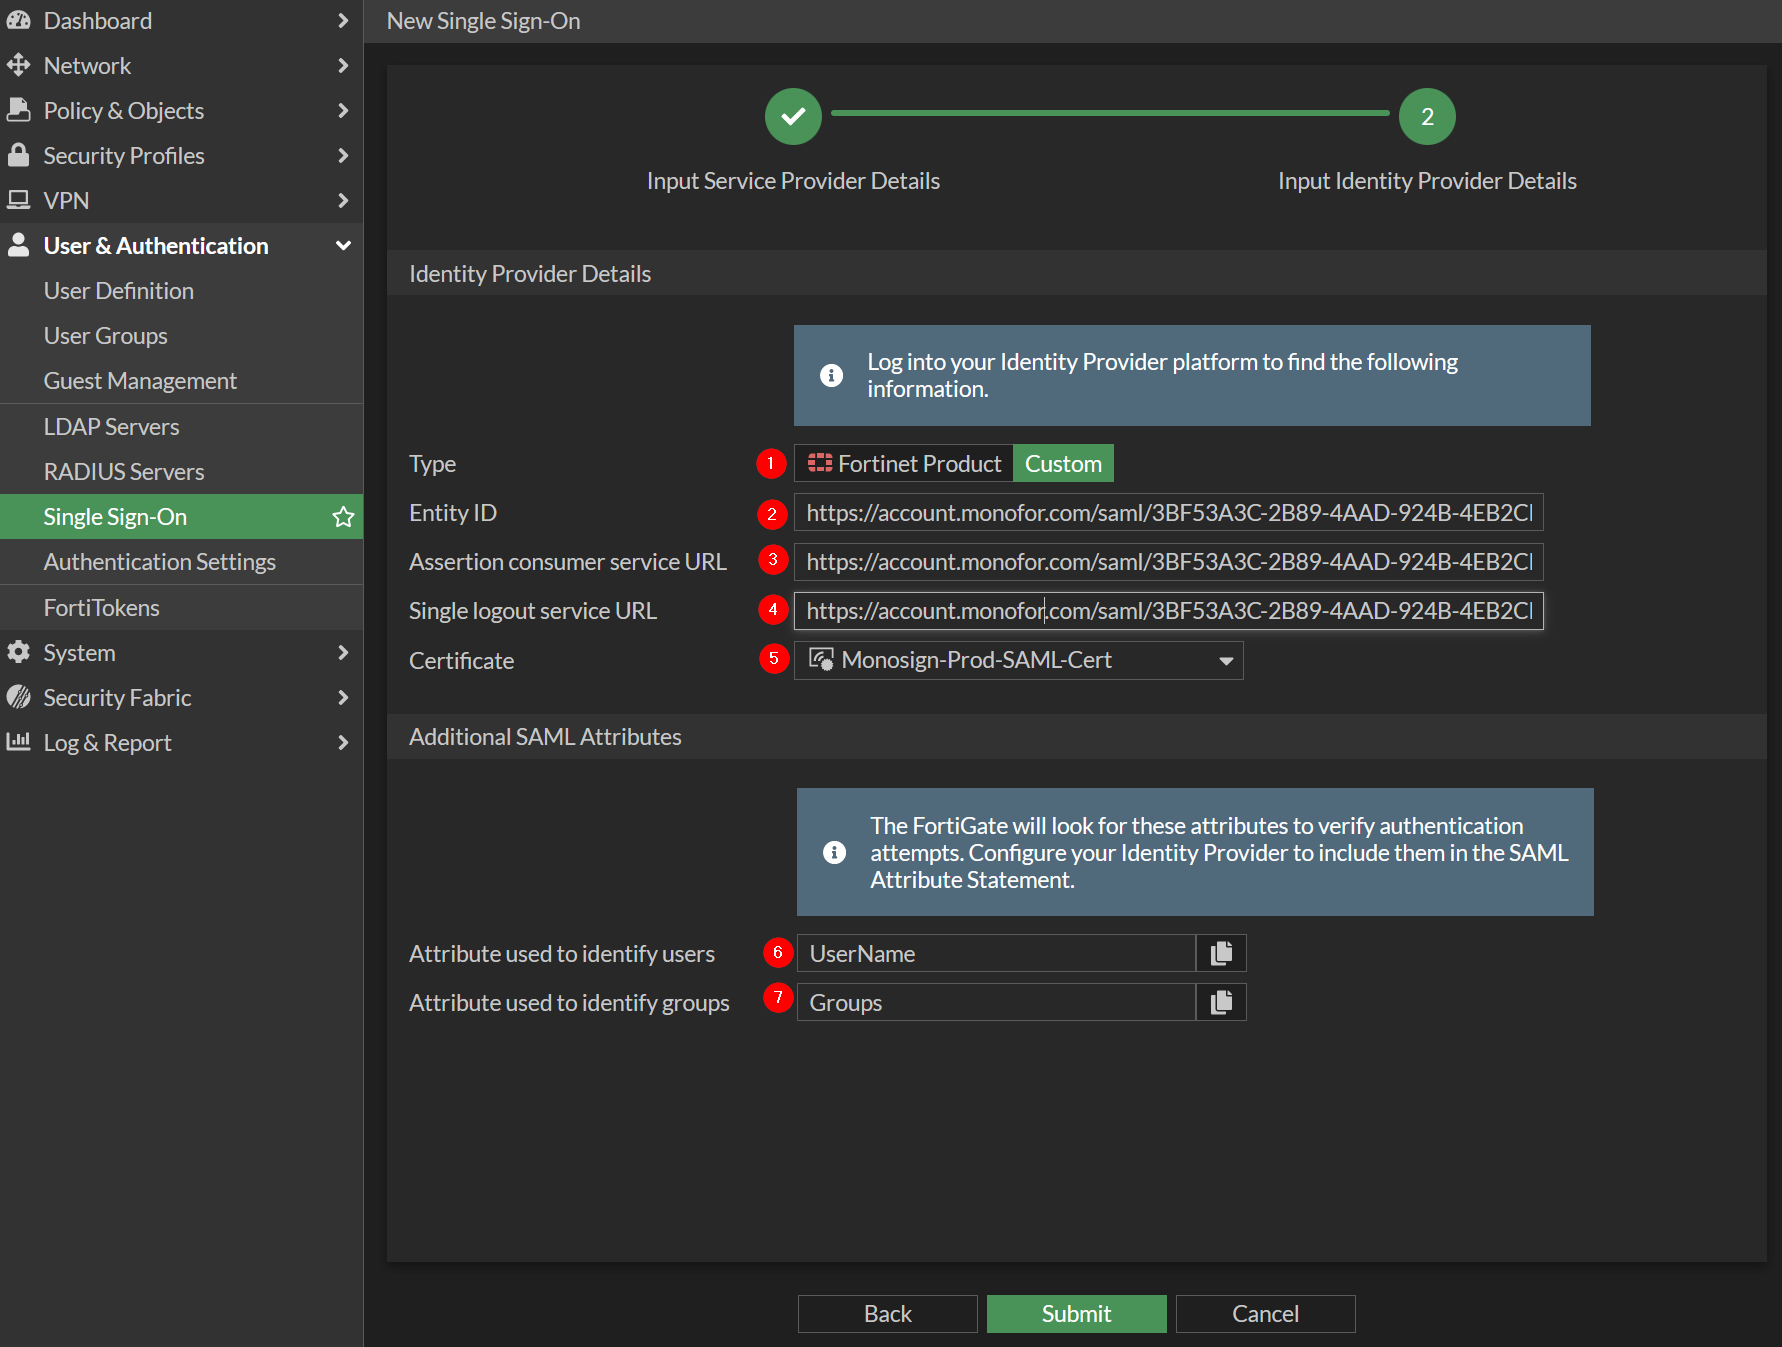Screen dimensions: 1782x1347
Task: Click the System gear icon
Action: pyautogui.click(x=18, y=652)
